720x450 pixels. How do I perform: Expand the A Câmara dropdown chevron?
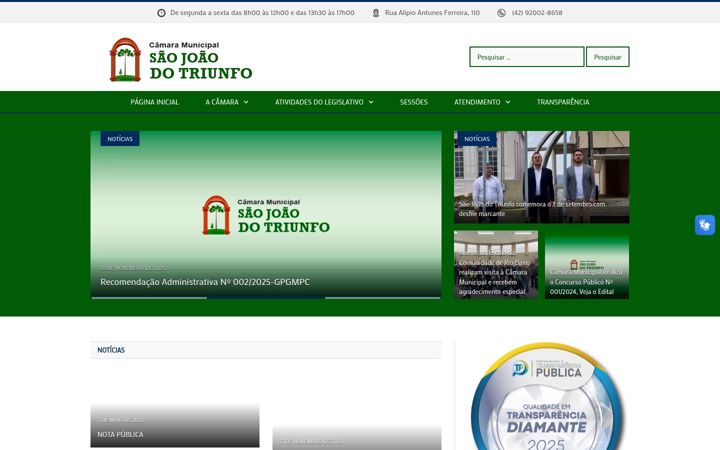[x=246, y=102]
